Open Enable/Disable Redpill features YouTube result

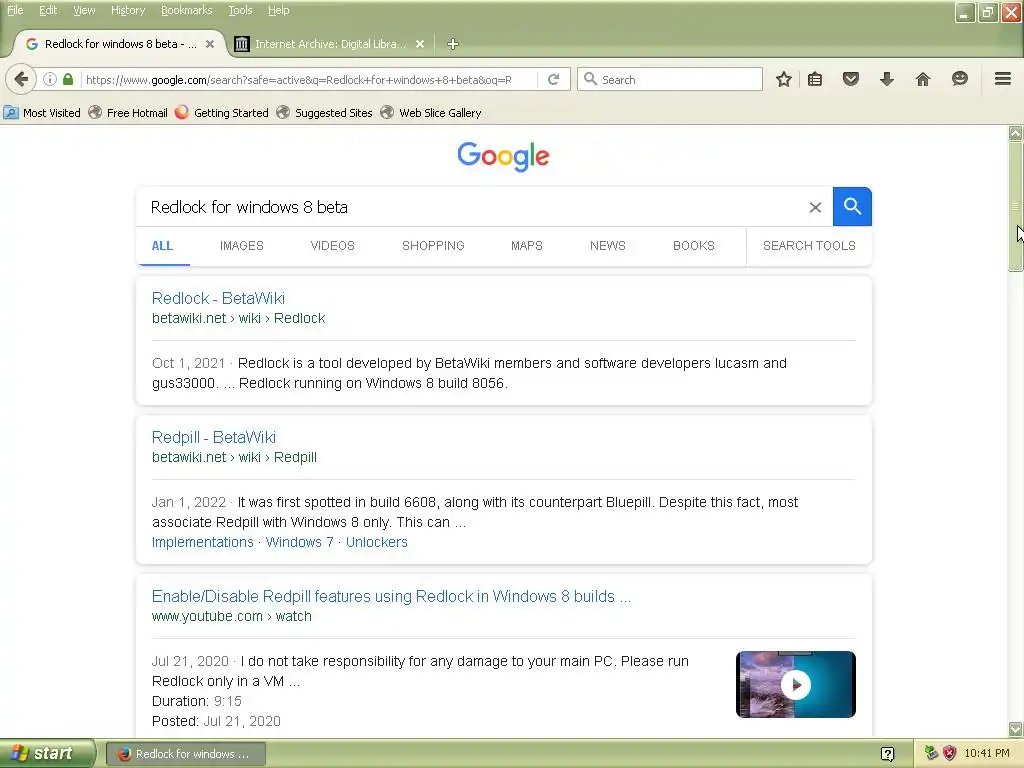391,596
